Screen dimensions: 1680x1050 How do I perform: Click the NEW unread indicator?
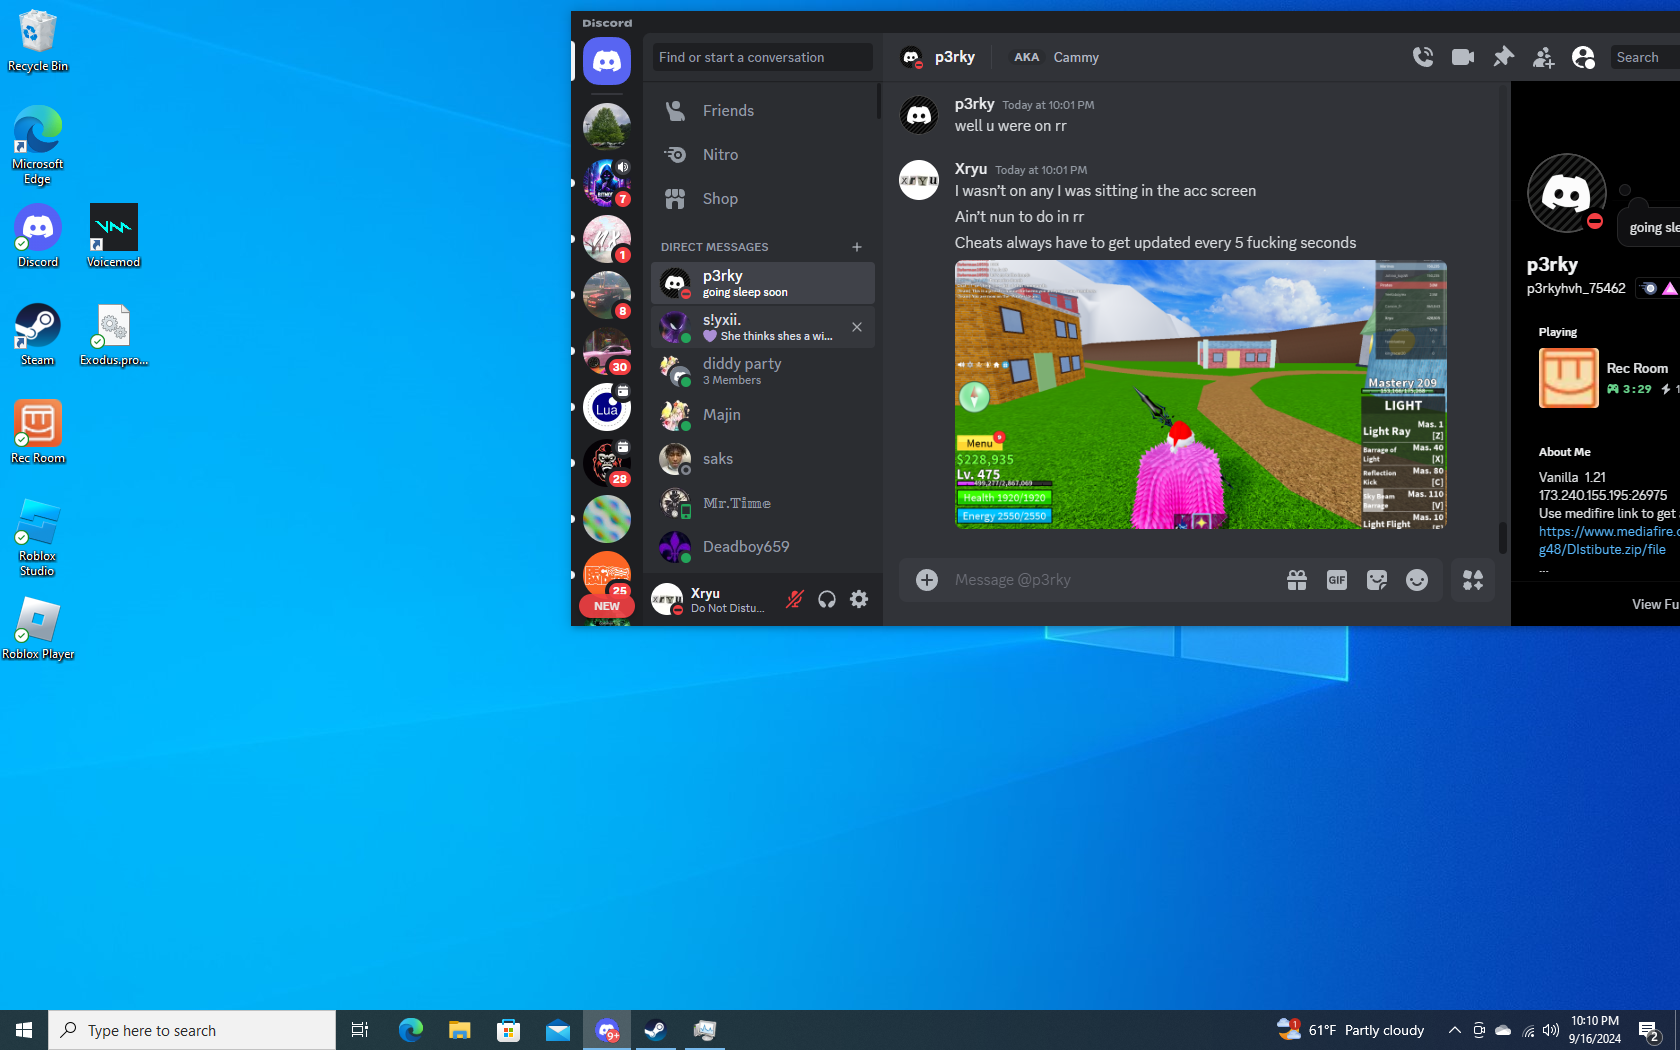point(607,606)
